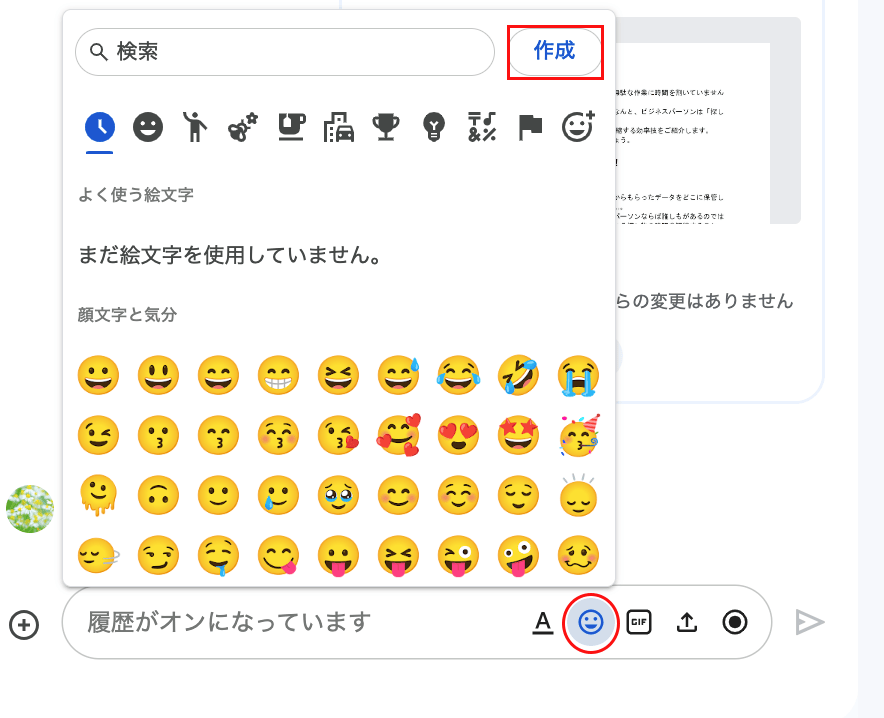Click the upload file icon

[687, 622]
